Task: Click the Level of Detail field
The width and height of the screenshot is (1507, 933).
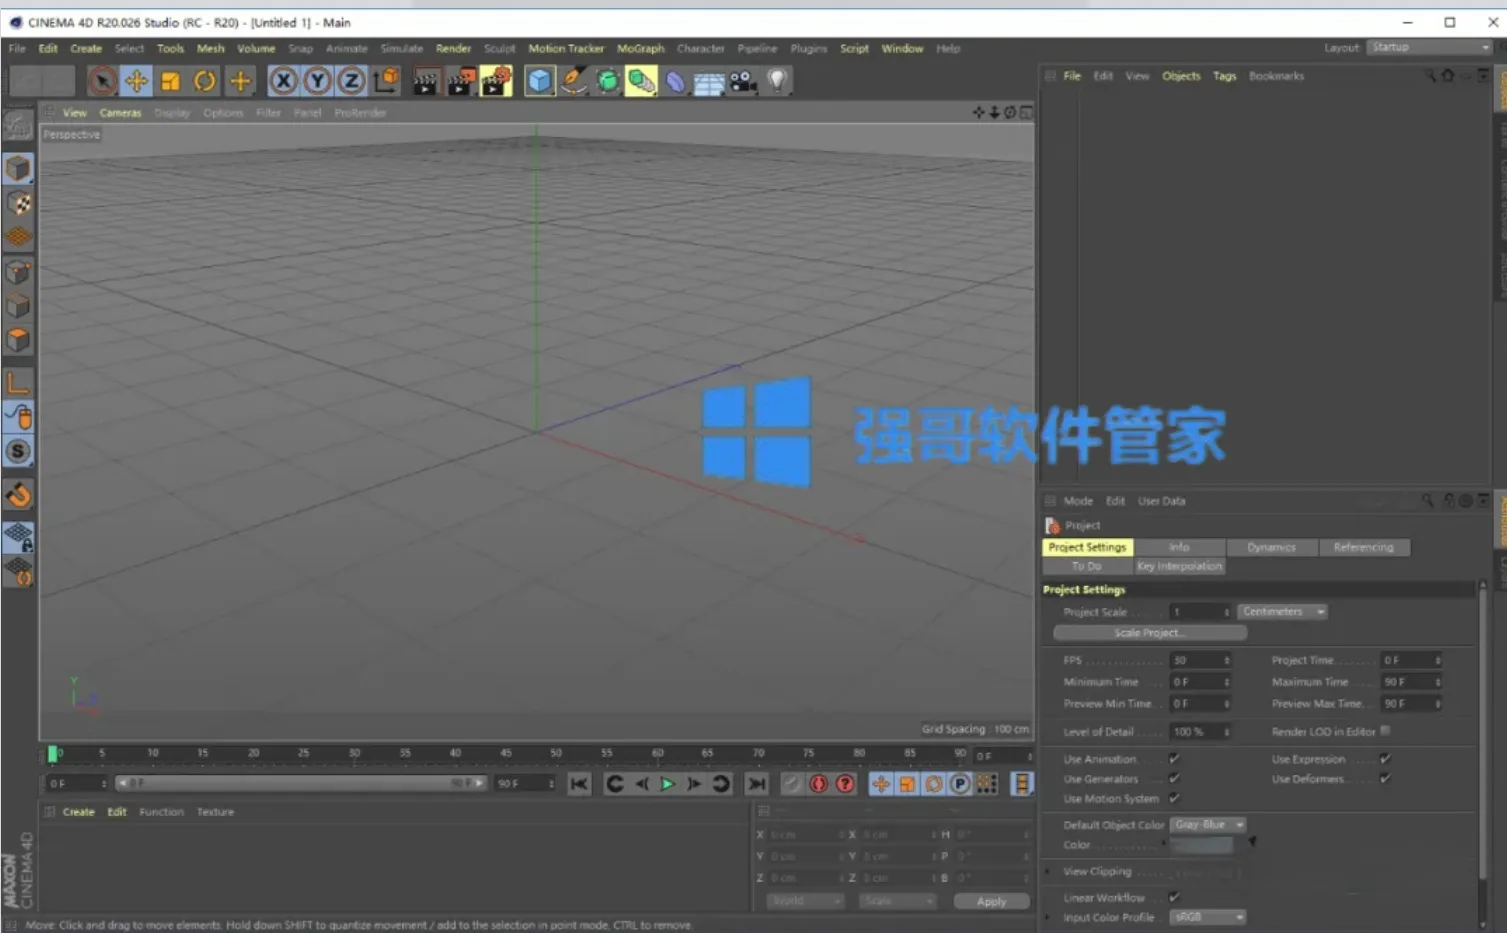Action: tap(1200, 732)
